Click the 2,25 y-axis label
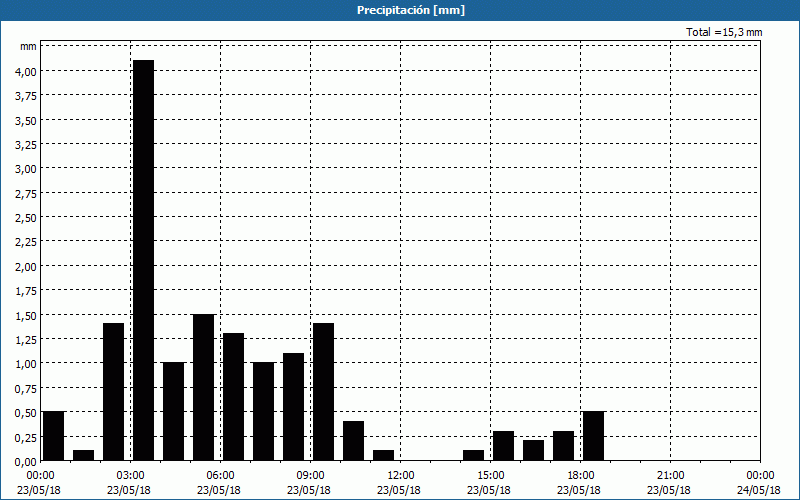This screenshot has height=500, width=800. [x=26, y=242]
